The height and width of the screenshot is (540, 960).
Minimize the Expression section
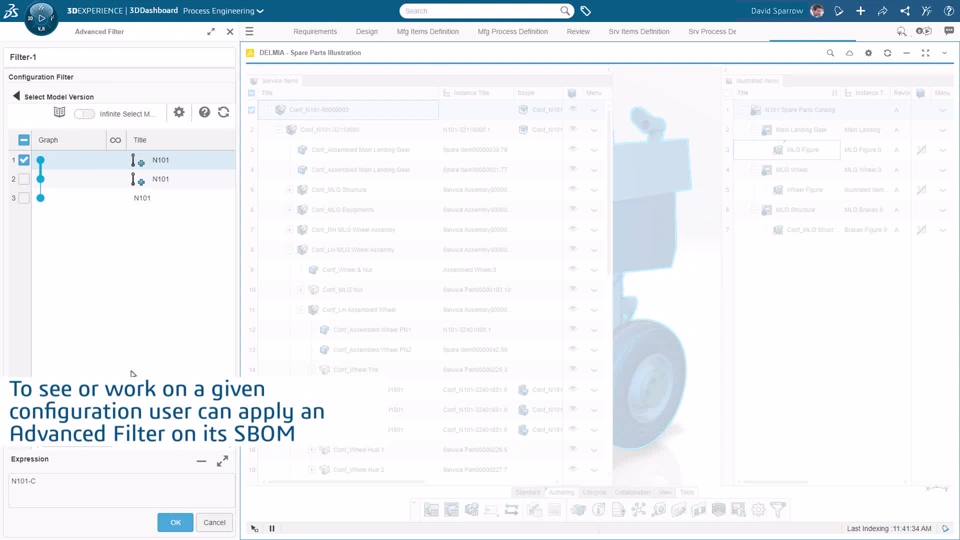point(201,461)
